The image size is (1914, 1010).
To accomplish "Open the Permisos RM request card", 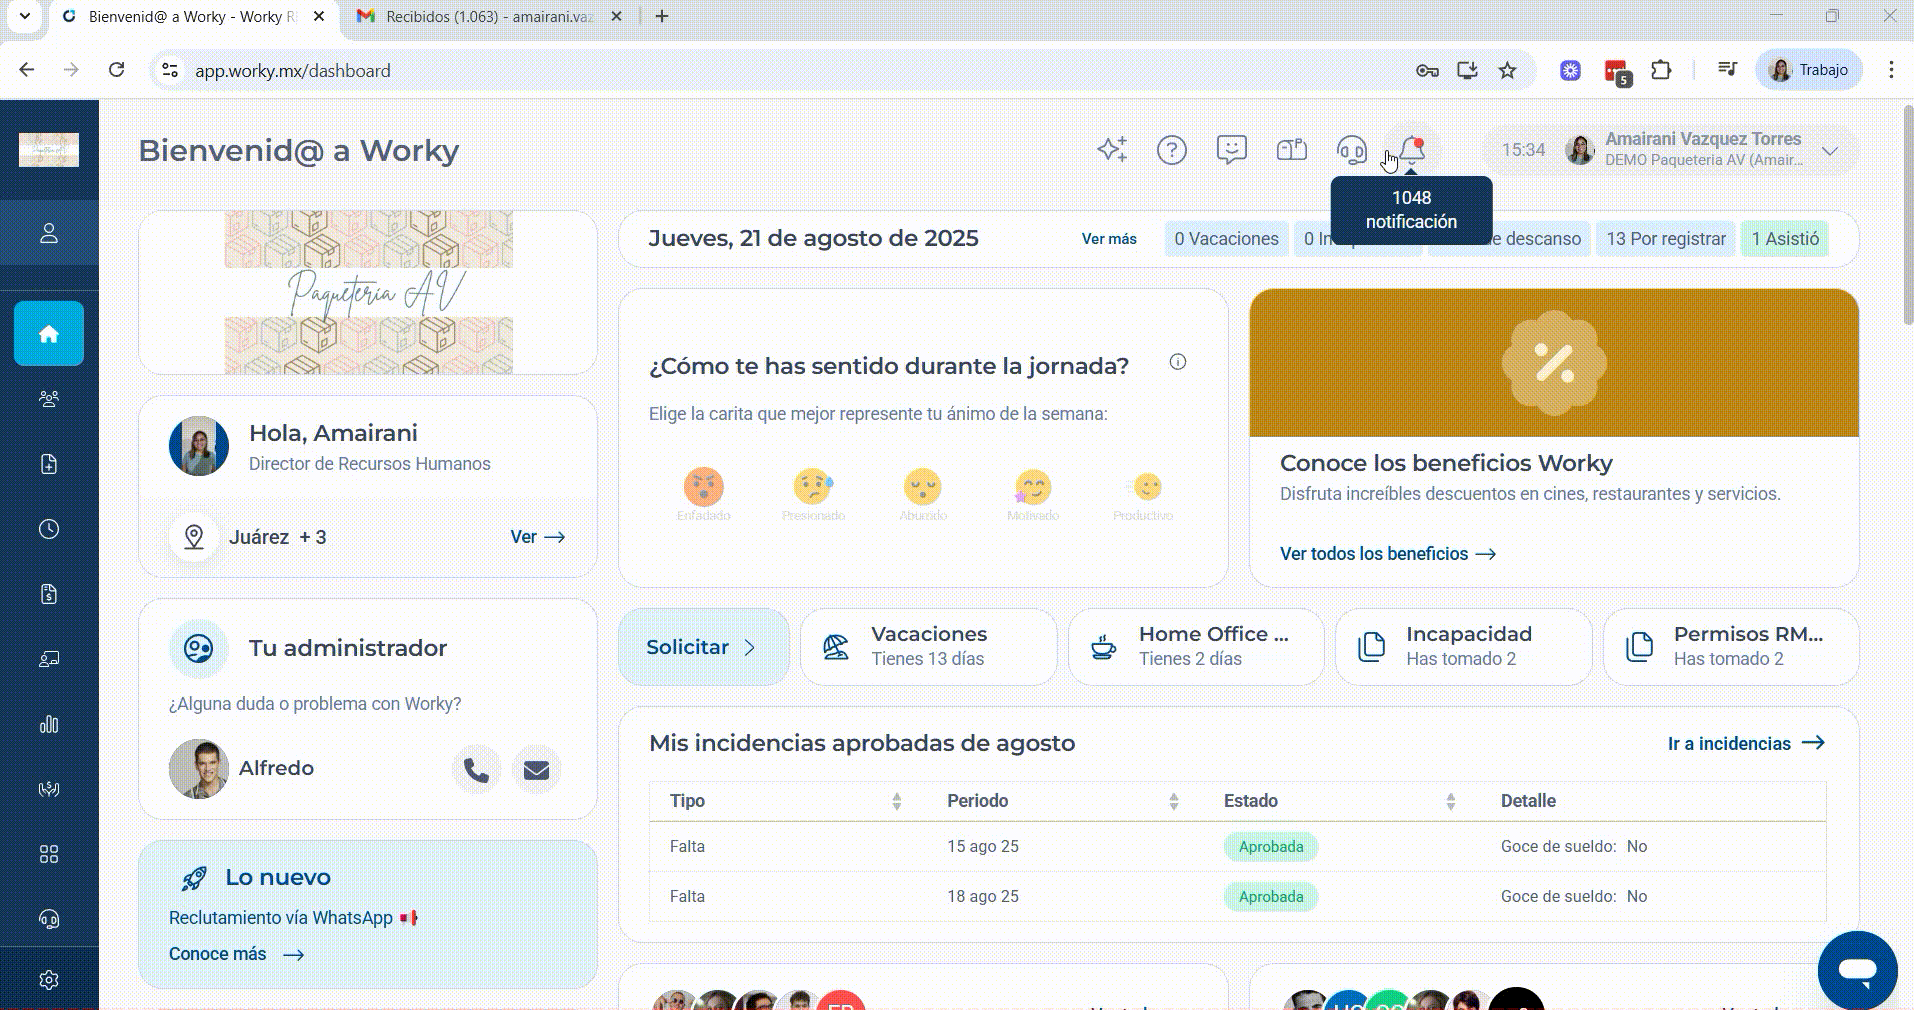I will [x=1731, y=647].
